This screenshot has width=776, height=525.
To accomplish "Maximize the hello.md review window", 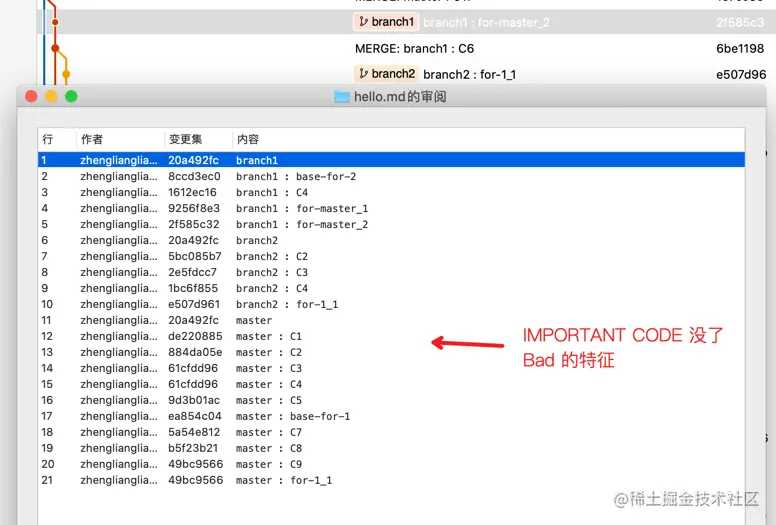I will coord(71,96).
